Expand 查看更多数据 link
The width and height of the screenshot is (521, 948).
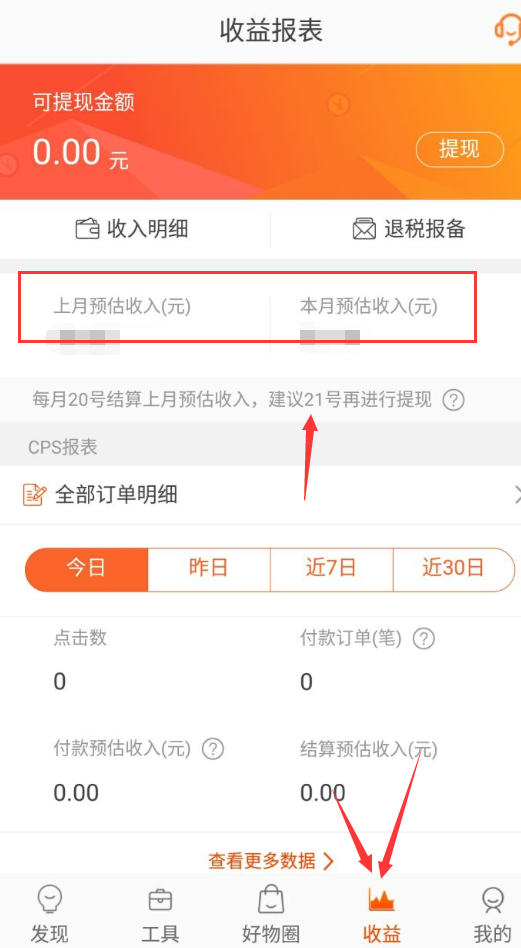[271, 861]
